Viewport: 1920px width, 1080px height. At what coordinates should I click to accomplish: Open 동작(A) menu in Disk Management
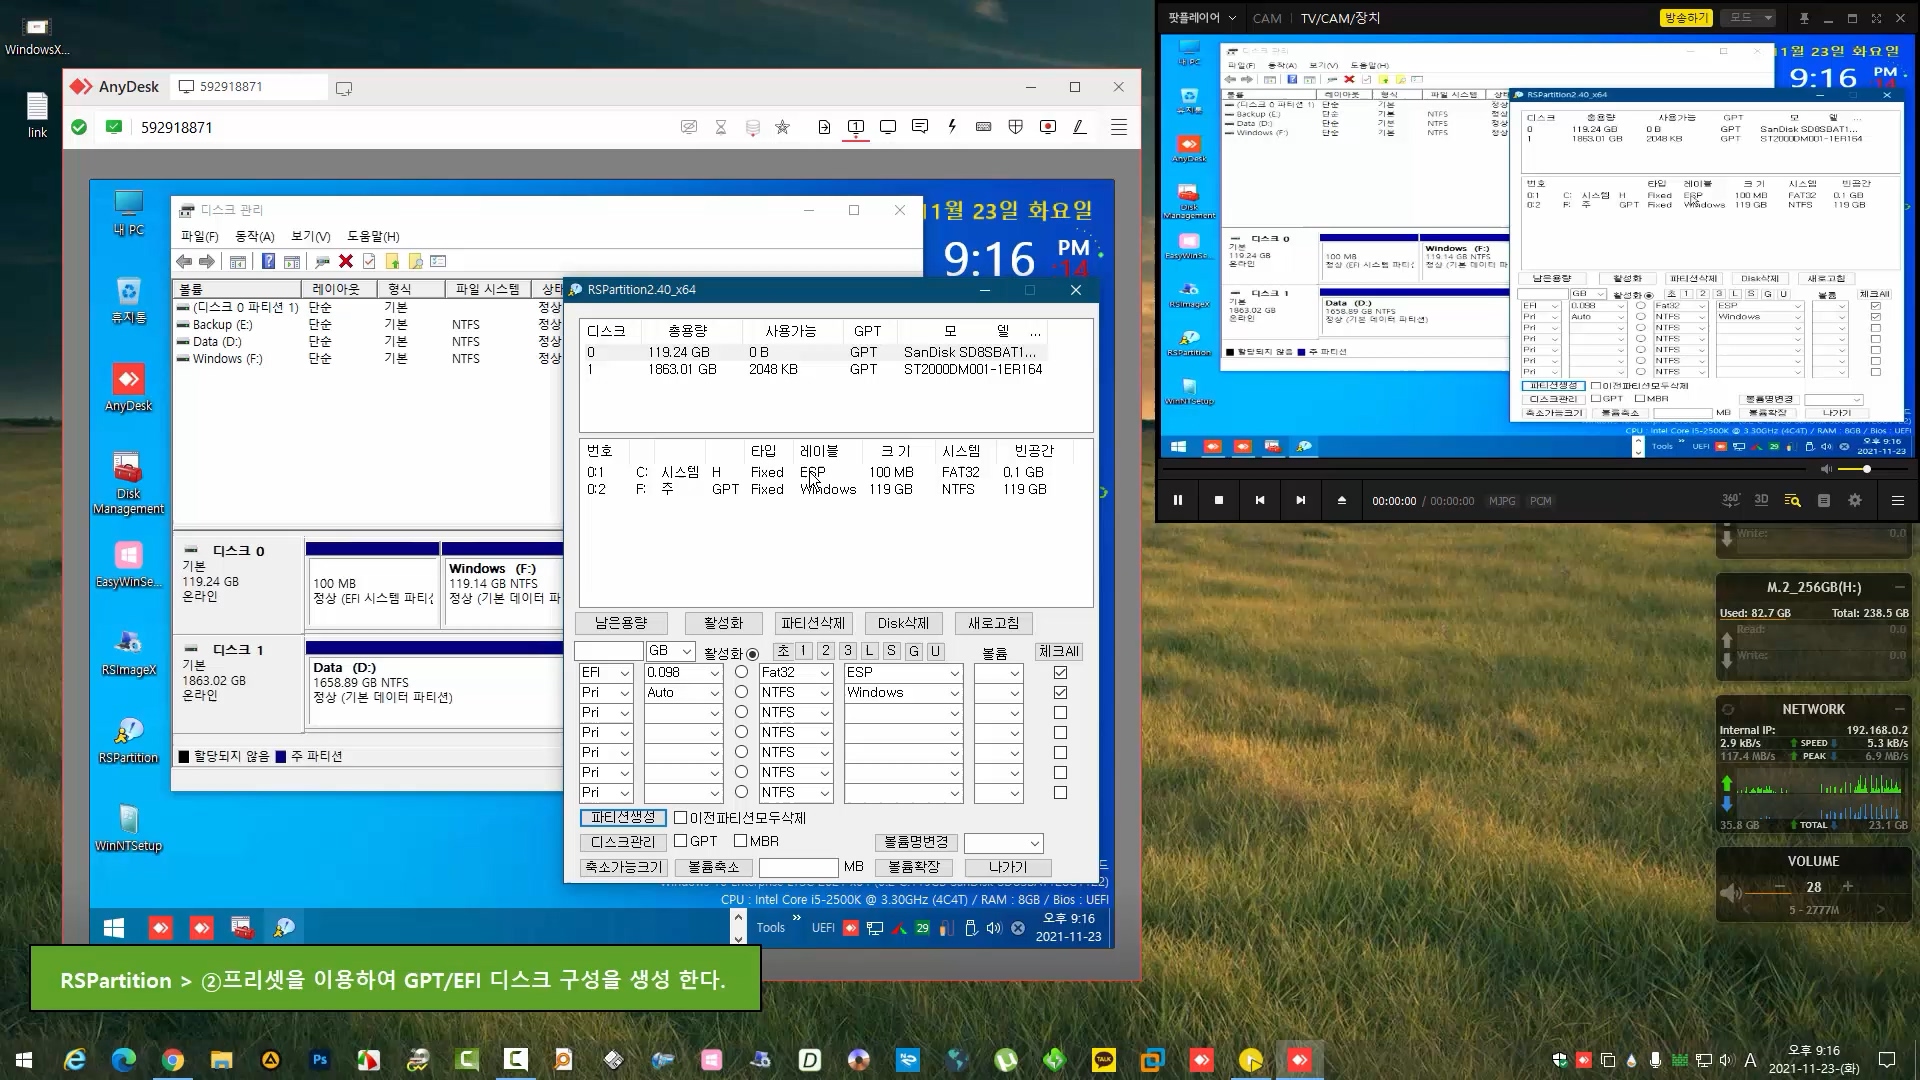(x=254, y=236)
